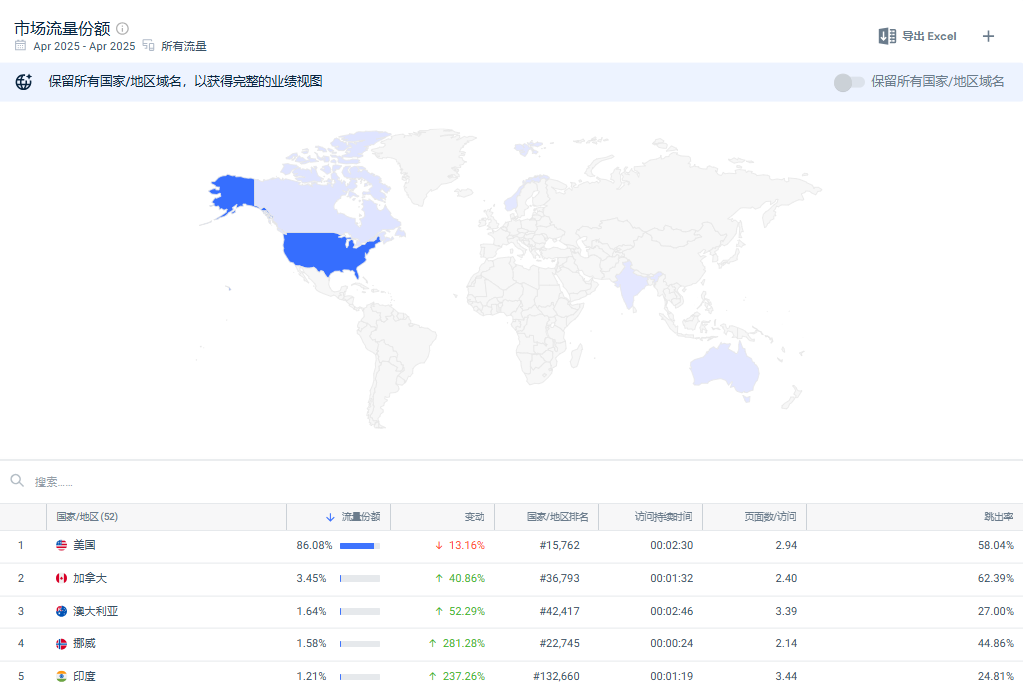
Task: Click the globe icon in the blue banner
Action: click(x=22, y=82)
